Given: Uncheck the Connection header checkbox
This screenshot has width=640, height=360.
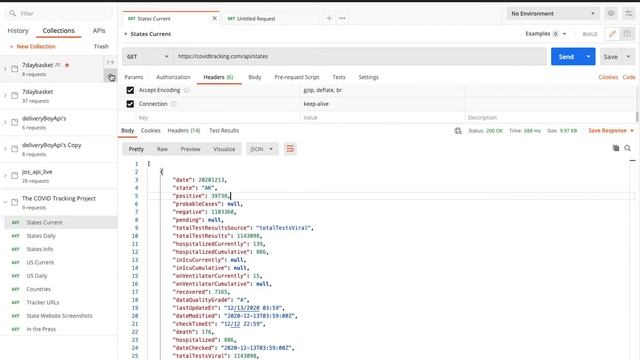Looking at the screenshot, I should coord(130,104).
